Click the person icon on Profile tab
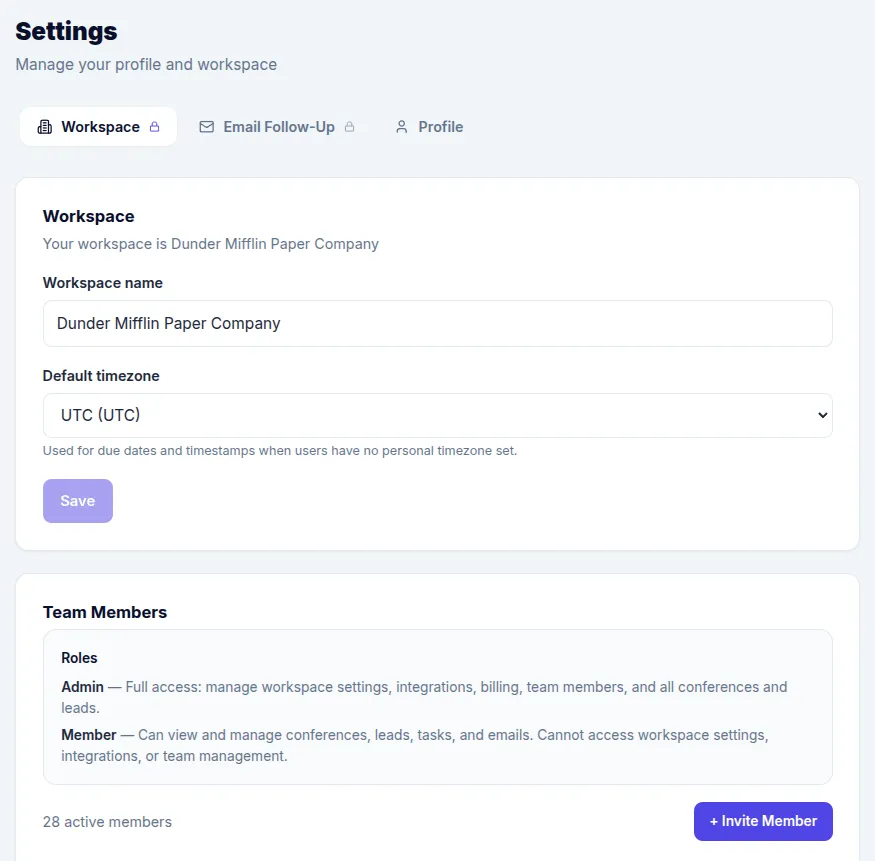This screenshot has width=875, height=861. click(402, 127)
